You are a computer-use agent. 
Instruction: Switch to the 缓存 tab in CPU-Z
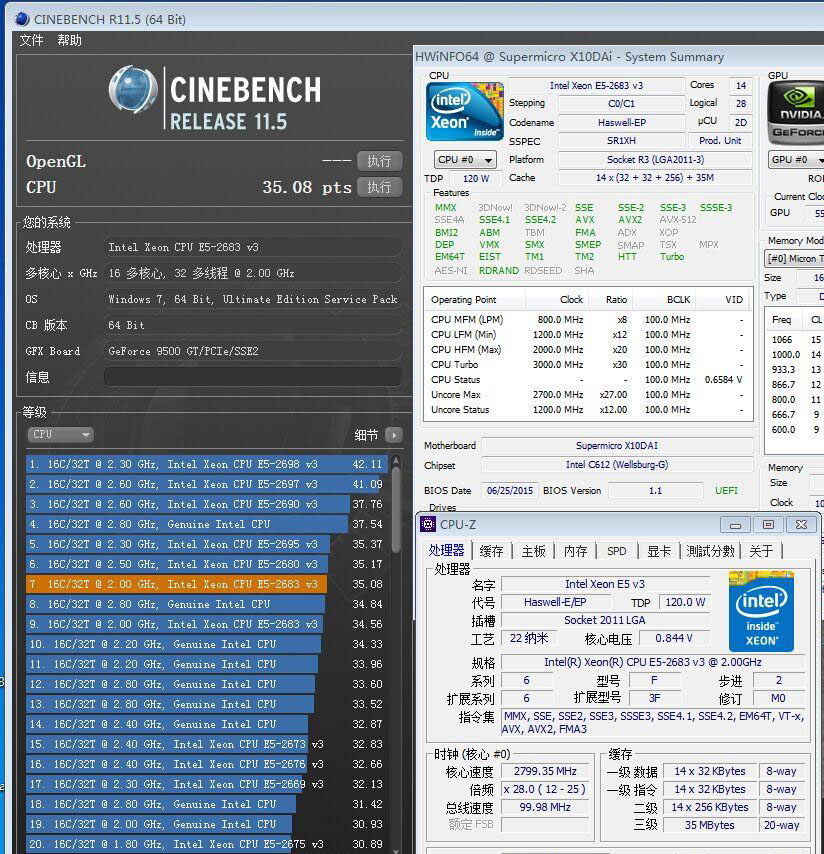pos(491,551)
